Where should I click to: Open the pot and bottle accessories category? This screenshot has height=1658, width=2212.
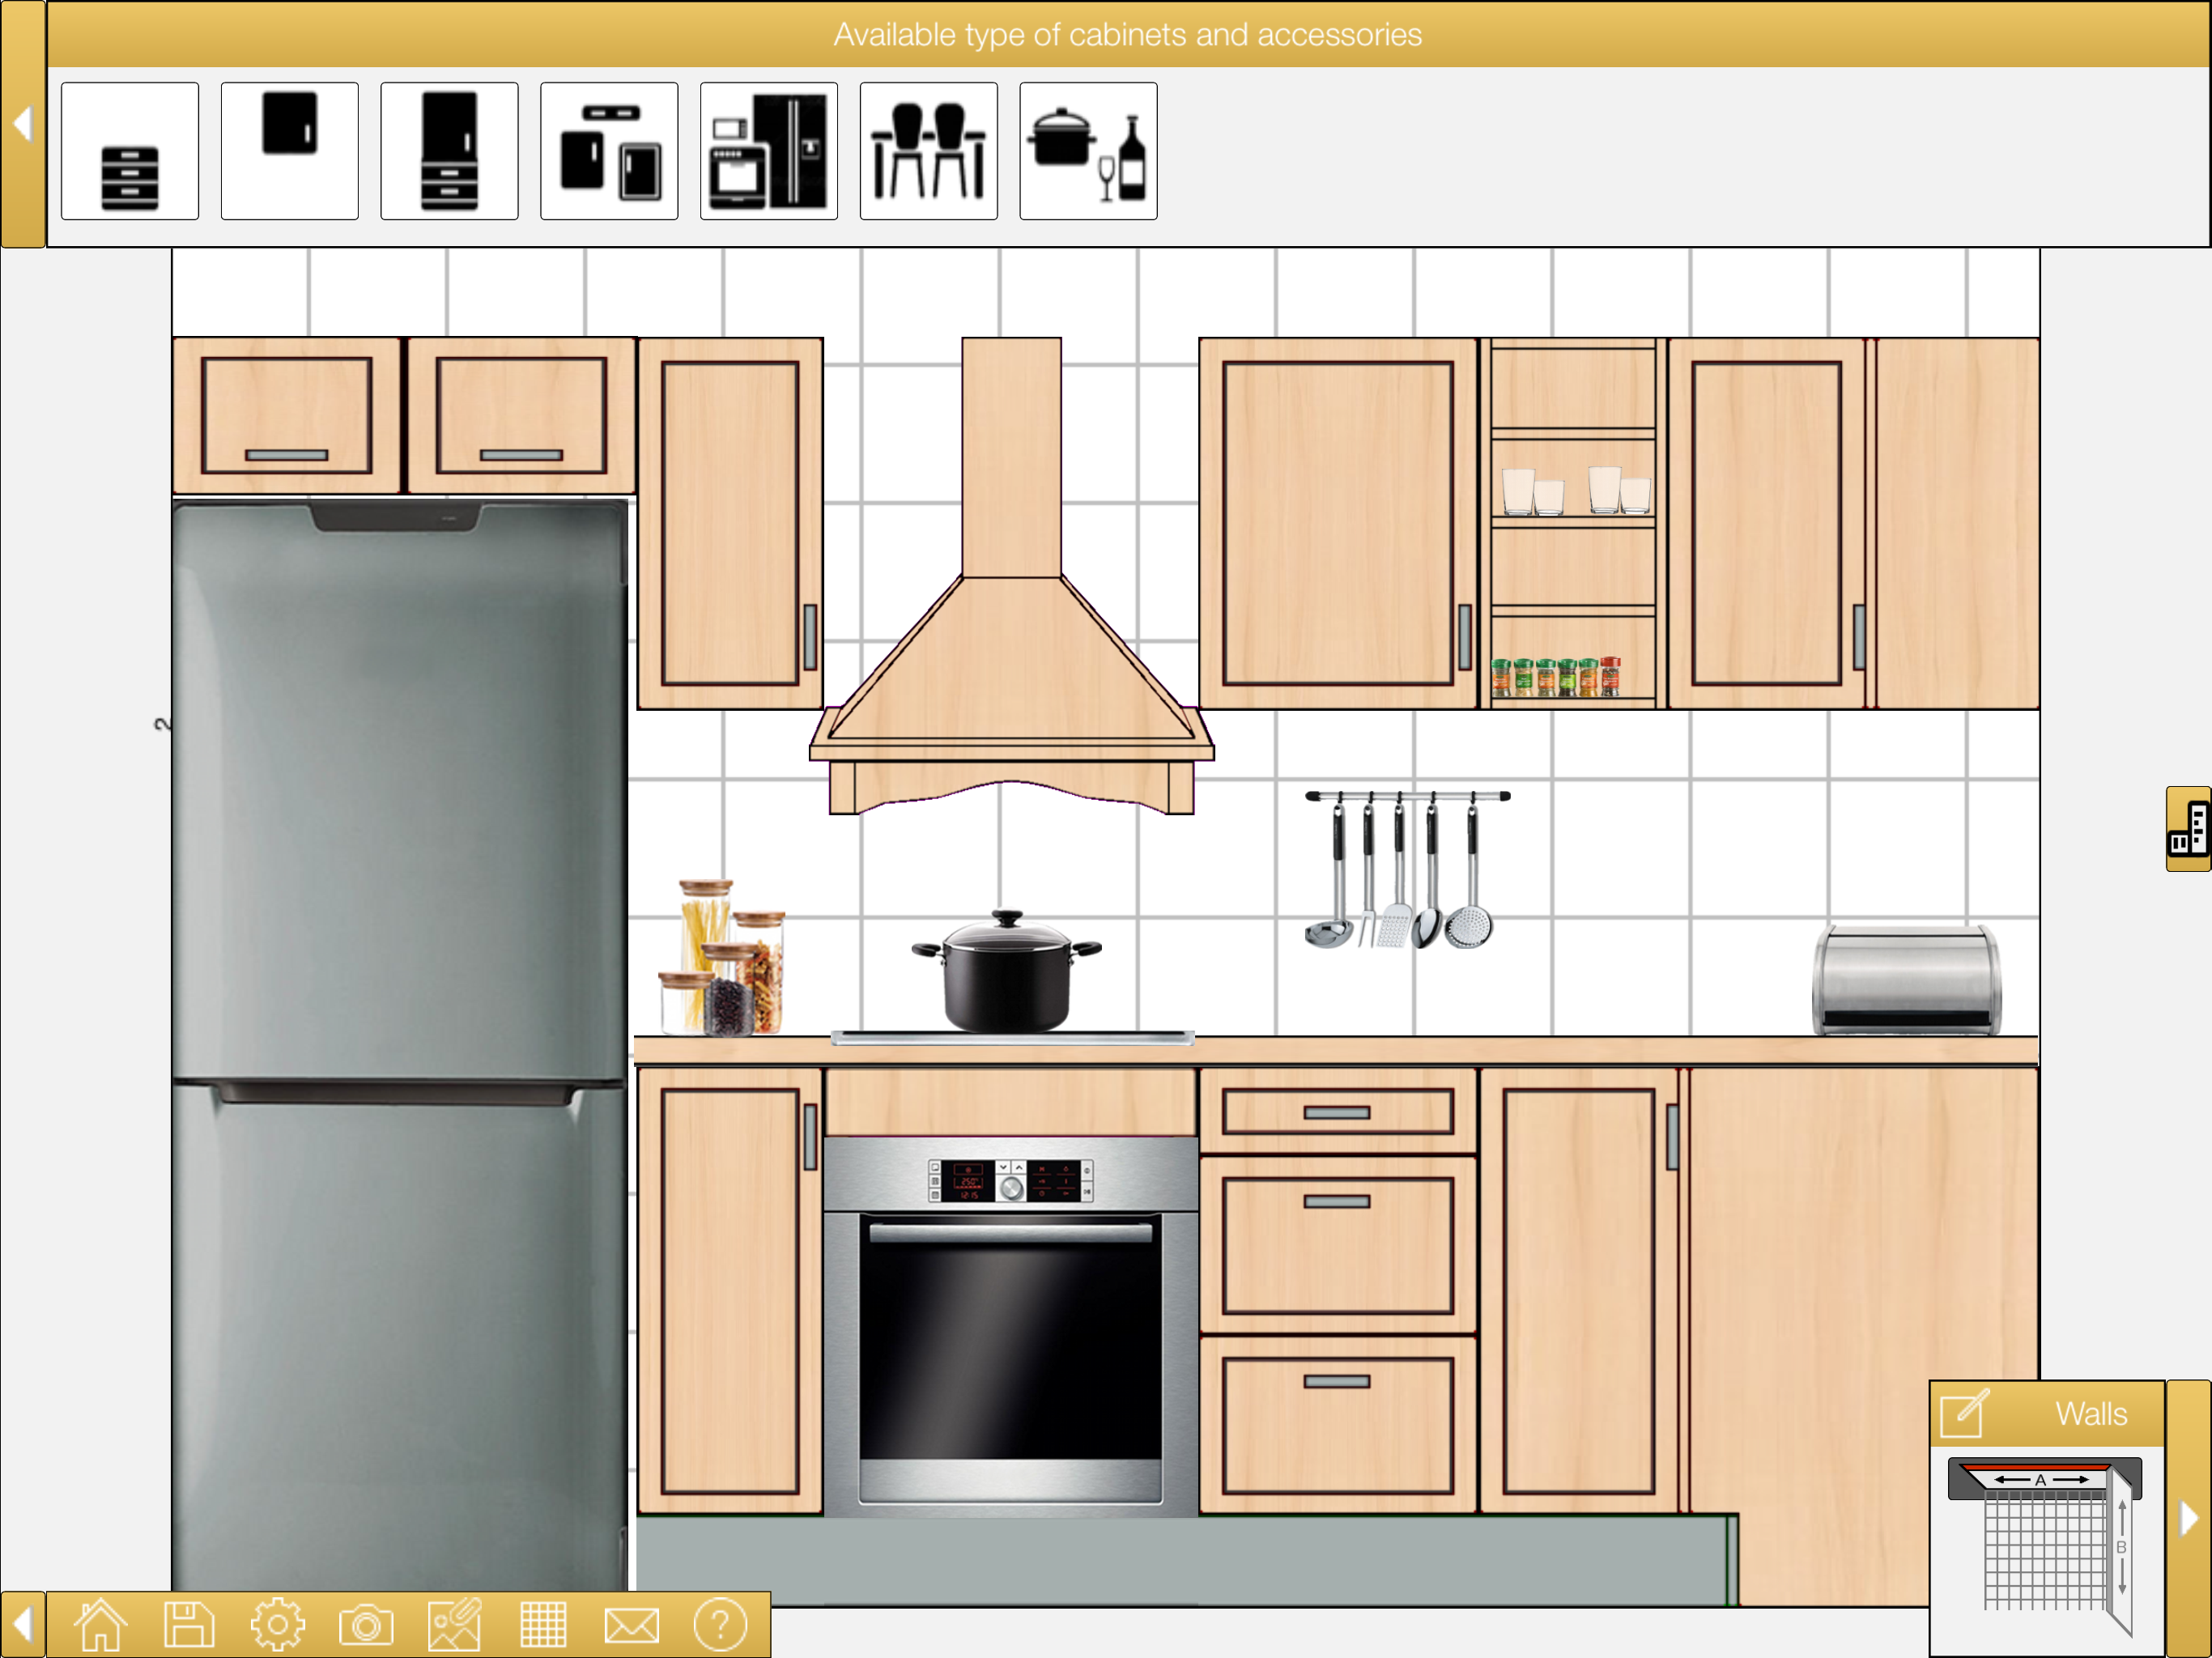[1088, 151]
